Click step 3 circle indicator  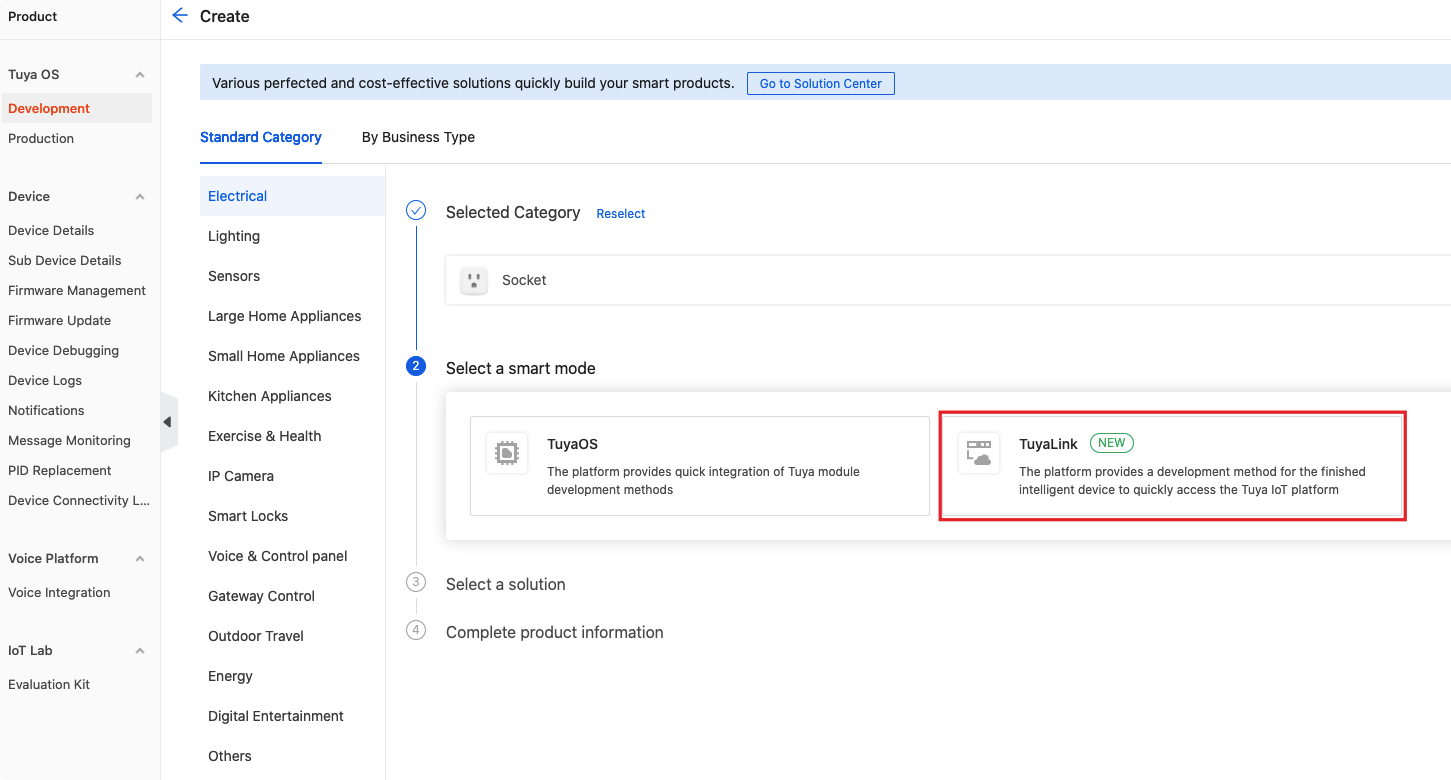click(416, 582)
